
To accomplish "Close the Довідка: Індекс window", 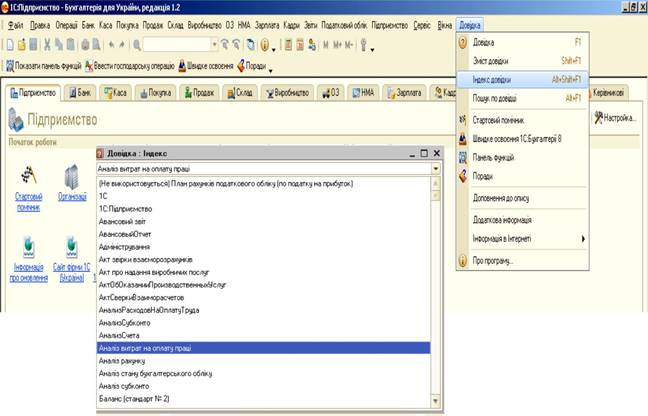I will (436, 153).
